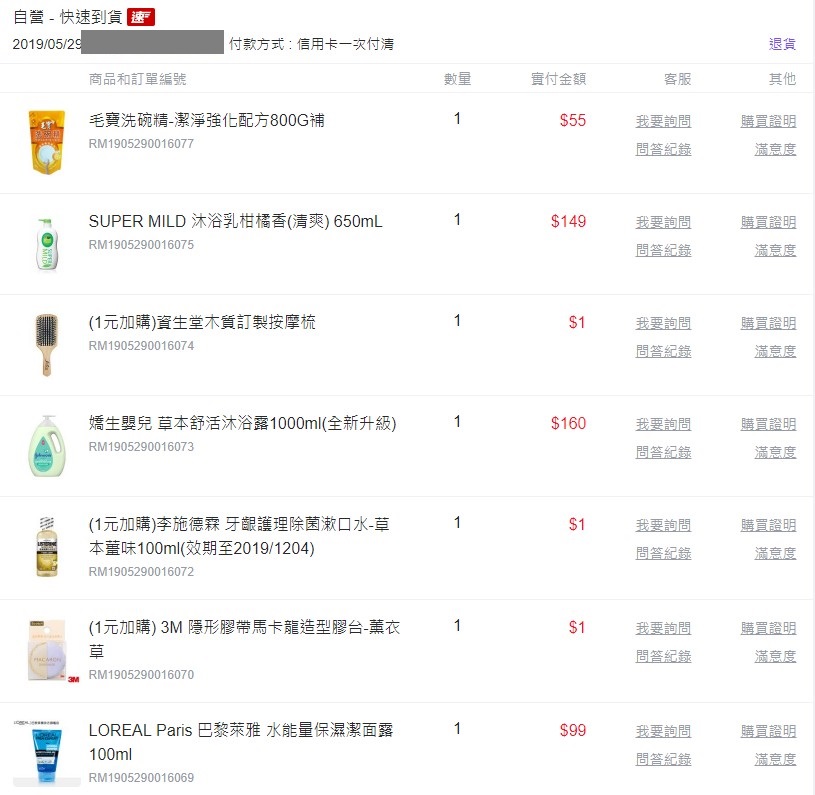The height and width of the screenshot is (795, 815).
Task: Click 滿意度 for 嬌生嬰兒 沐浴露
Action: (x=775, y=452)
